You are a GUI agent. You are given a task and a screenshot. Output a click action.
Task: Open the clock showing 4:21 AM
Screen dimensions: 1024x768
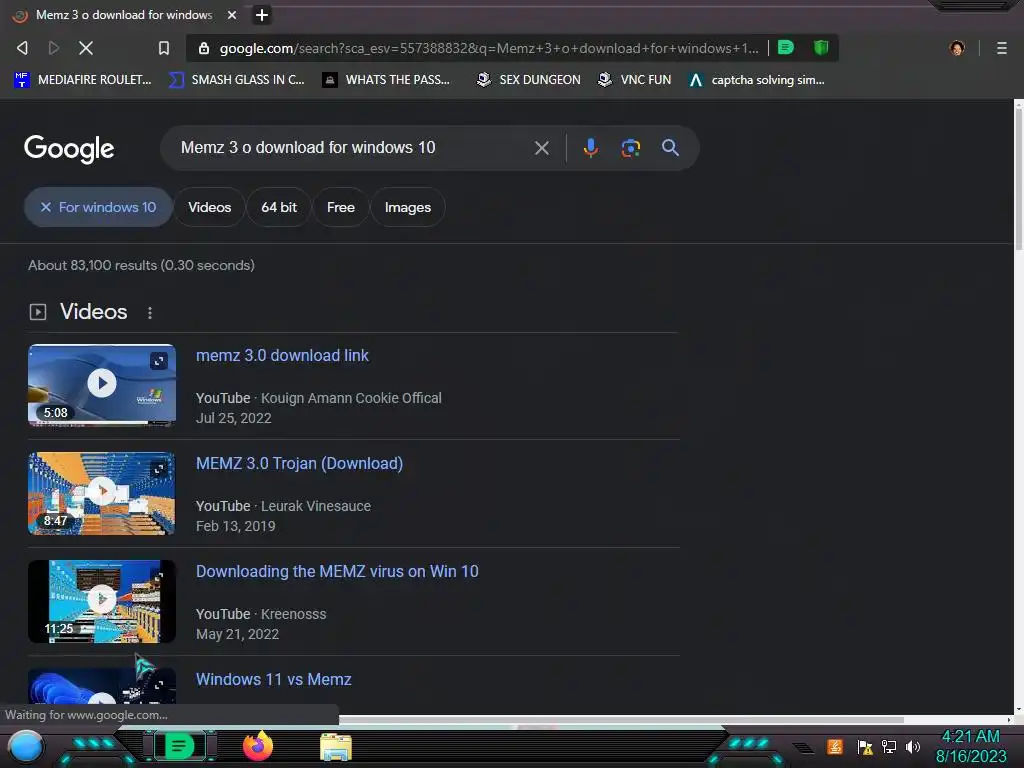pos(970,746)
